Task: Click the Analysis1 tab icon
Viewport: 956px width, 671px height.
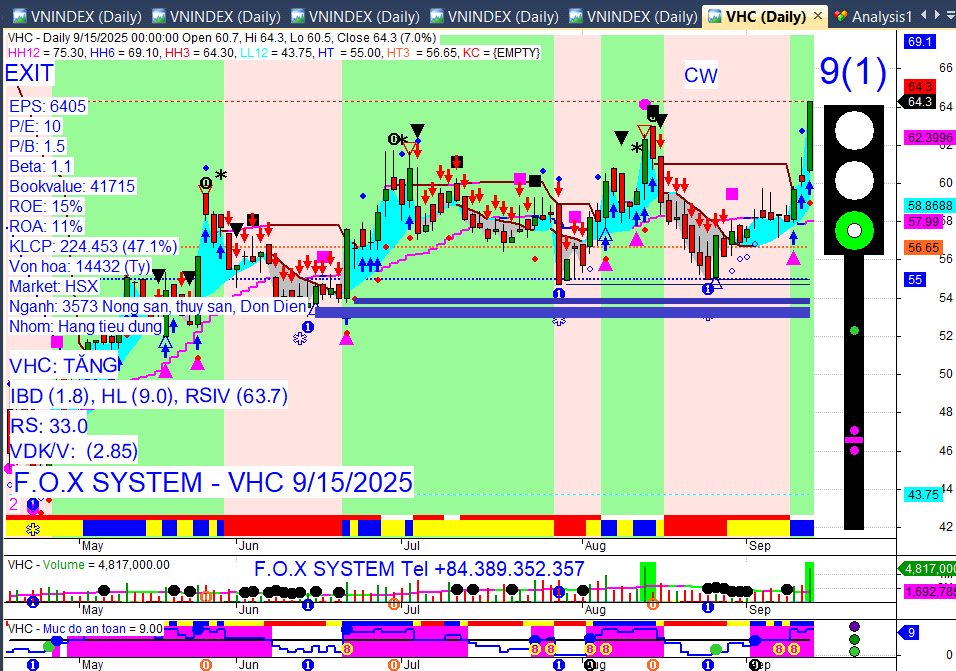Action: [x=841, y=16]
